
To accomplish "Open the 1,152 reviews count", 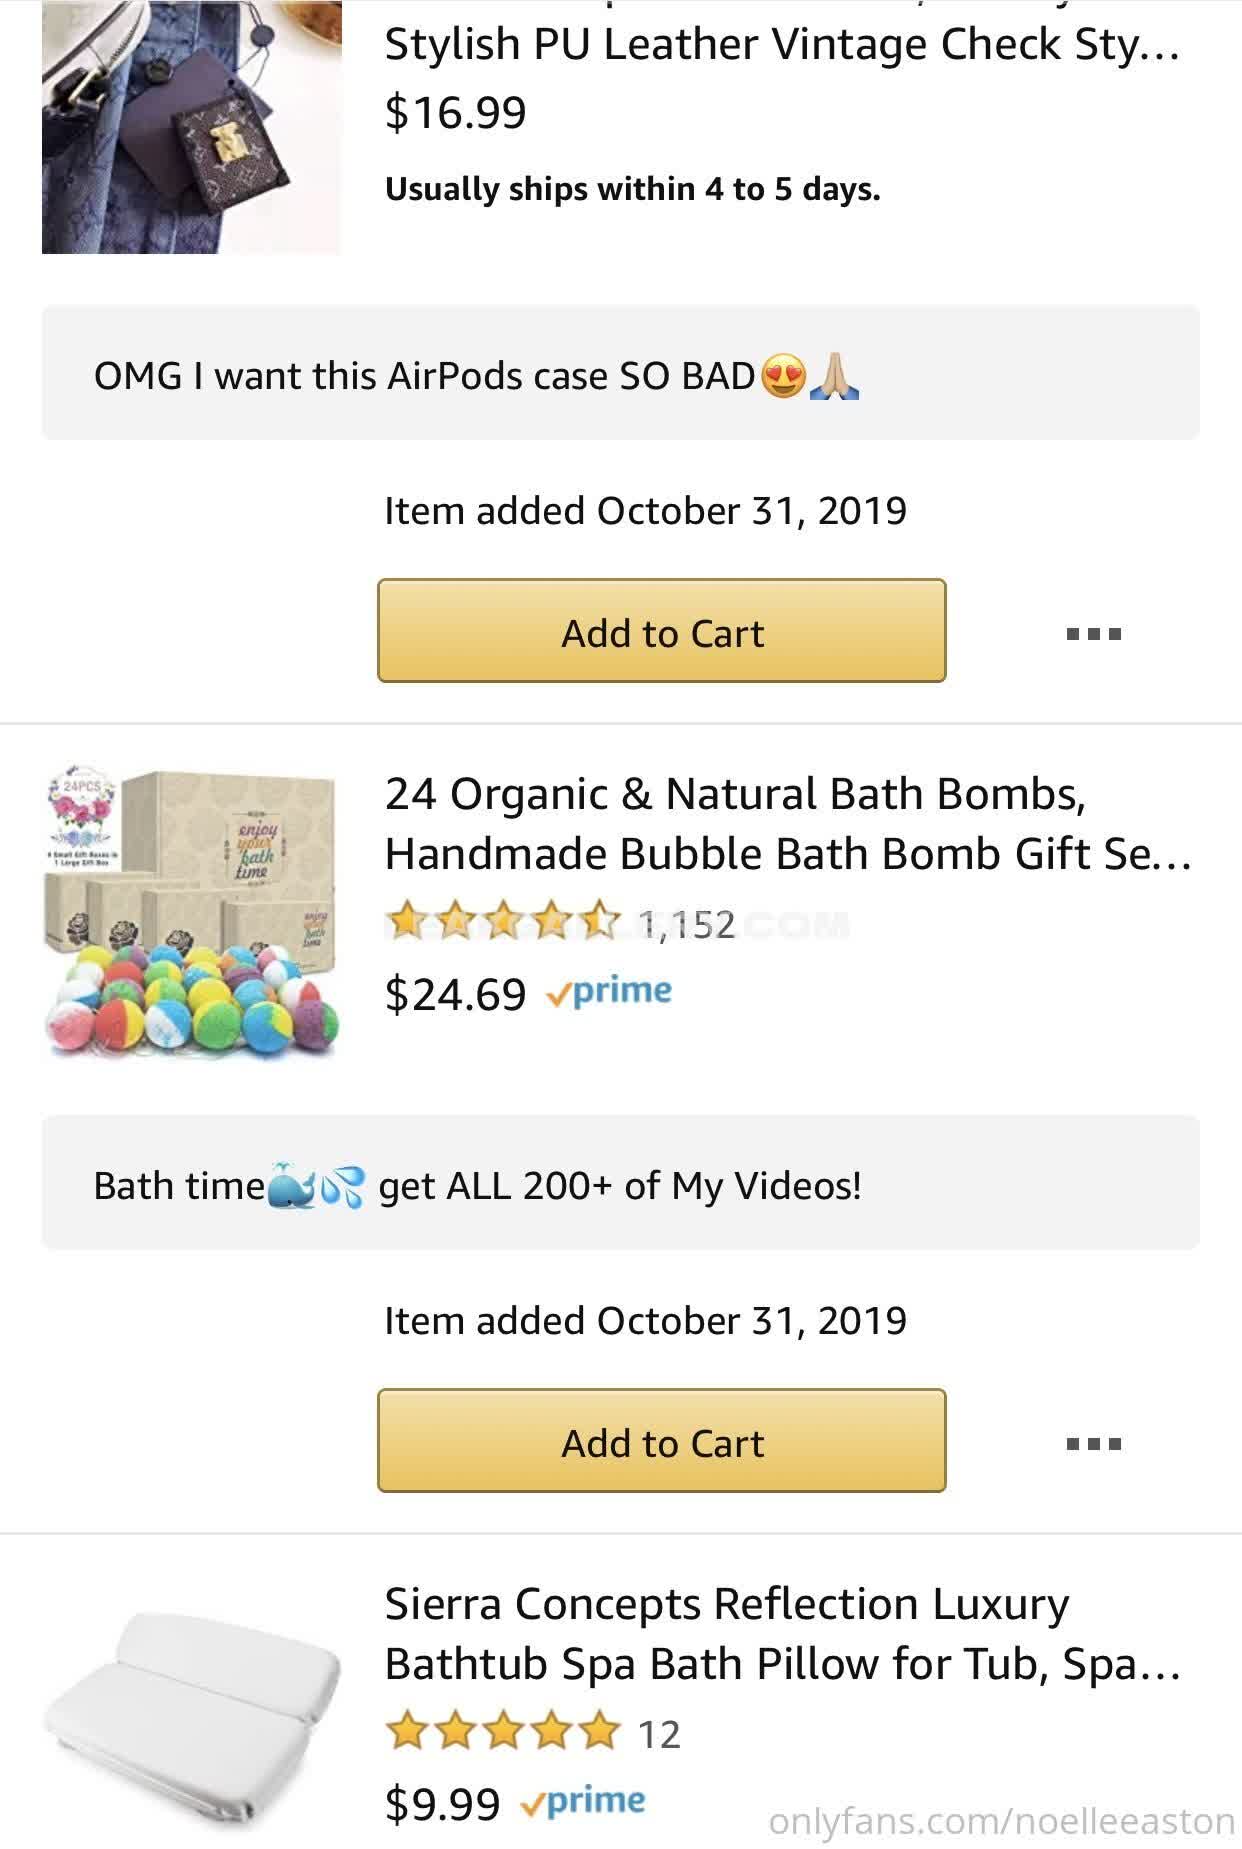I will click(686, 925).
